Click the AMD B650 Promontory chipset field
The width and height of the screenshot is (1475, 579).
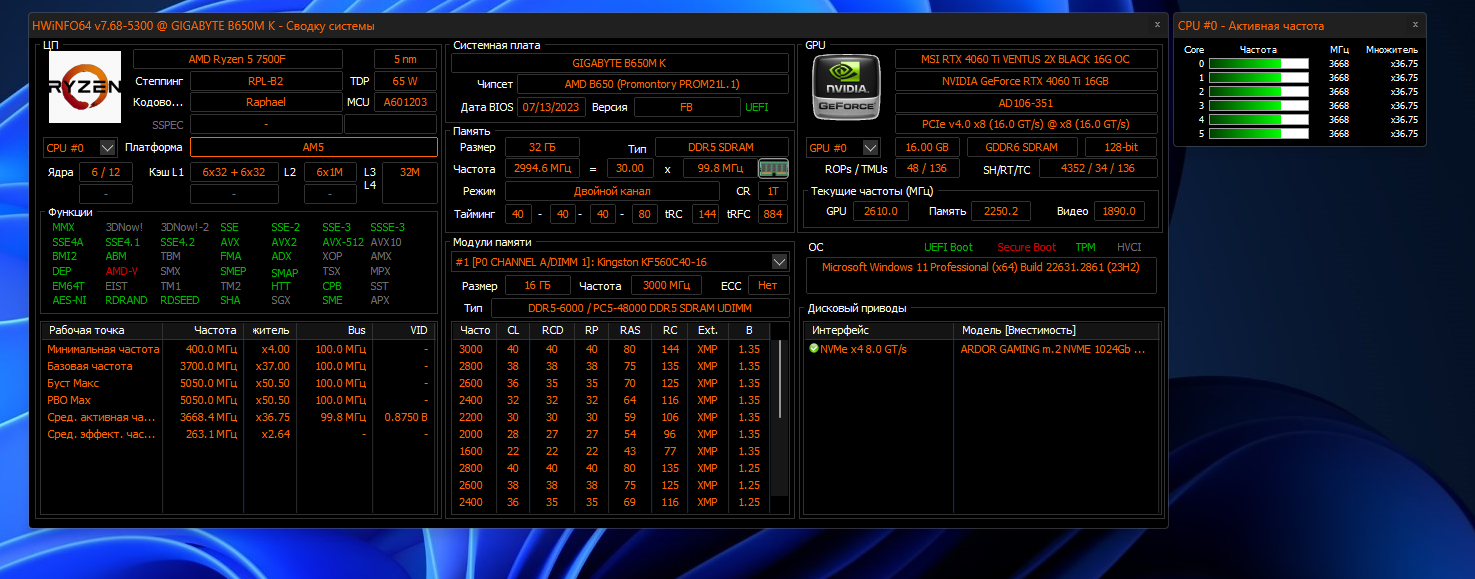(652, 85)
